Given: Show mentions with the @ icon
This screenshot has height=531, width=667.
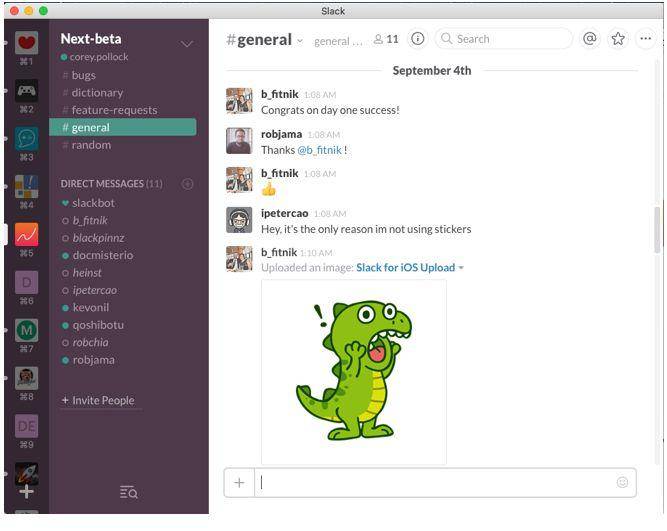Looking at the screenshot, I should click(590, 39).
